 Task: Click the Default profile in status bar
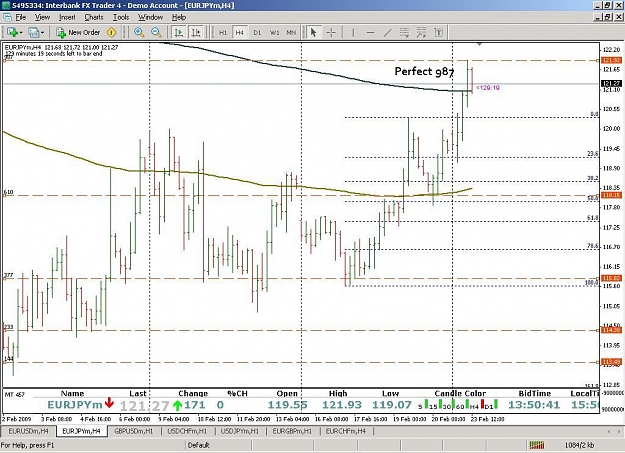(199, 445)
